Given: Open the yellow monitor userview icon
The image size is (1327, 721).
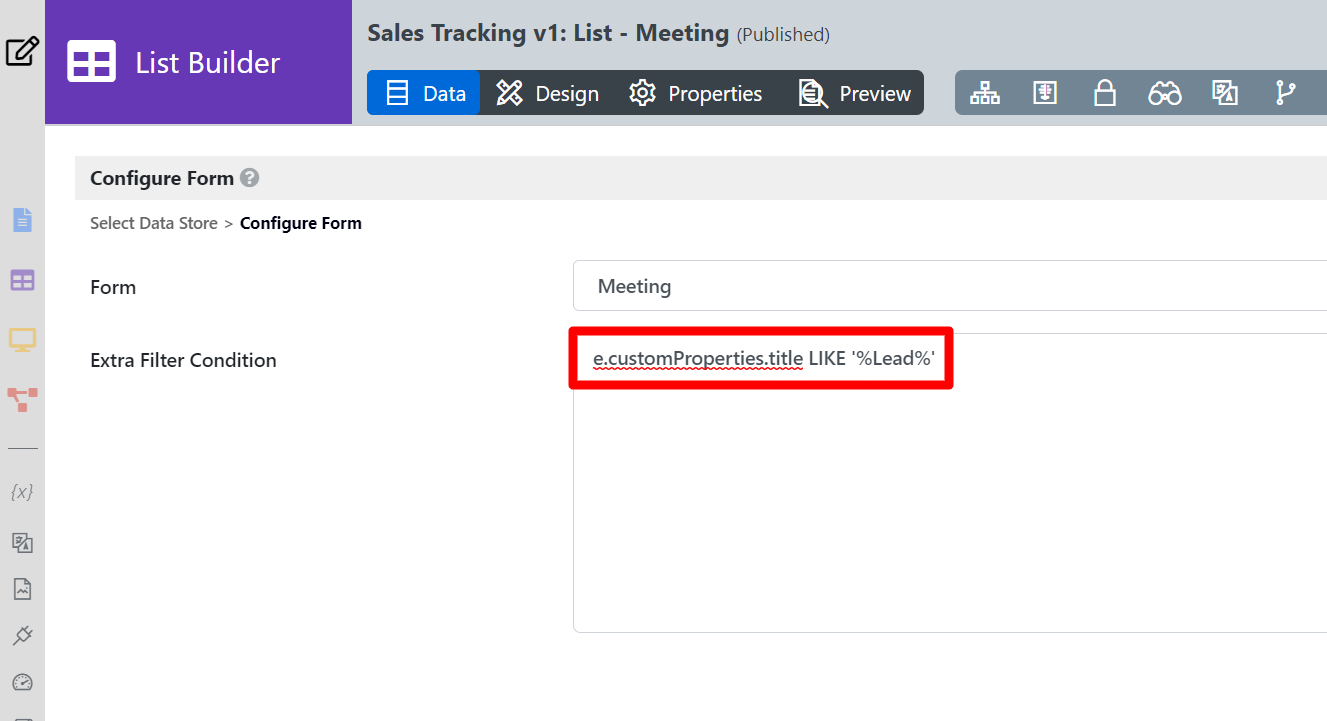Looking at the screenshot, I should (x=22, y=340).
